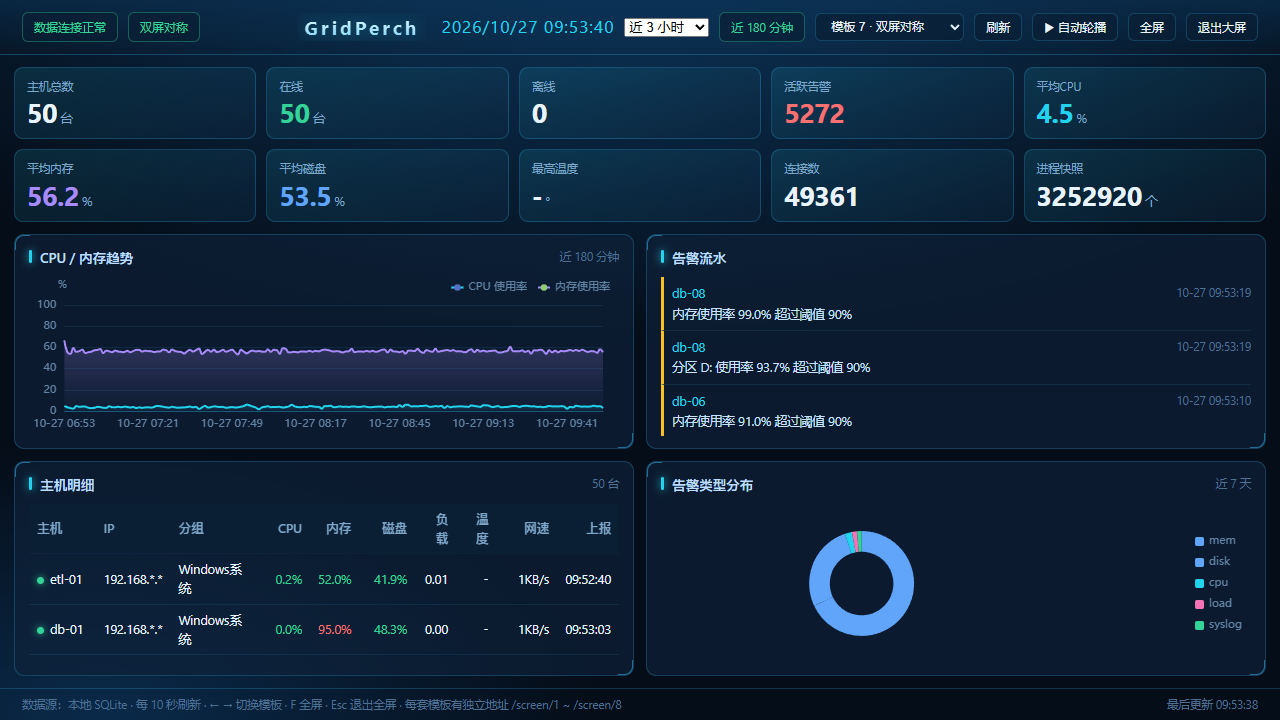Image resolution: width=1280 pixels, height=720 pixels.
Task: Click the db-01 host row name
Action: pyautogui.click(x=67, y=629)
